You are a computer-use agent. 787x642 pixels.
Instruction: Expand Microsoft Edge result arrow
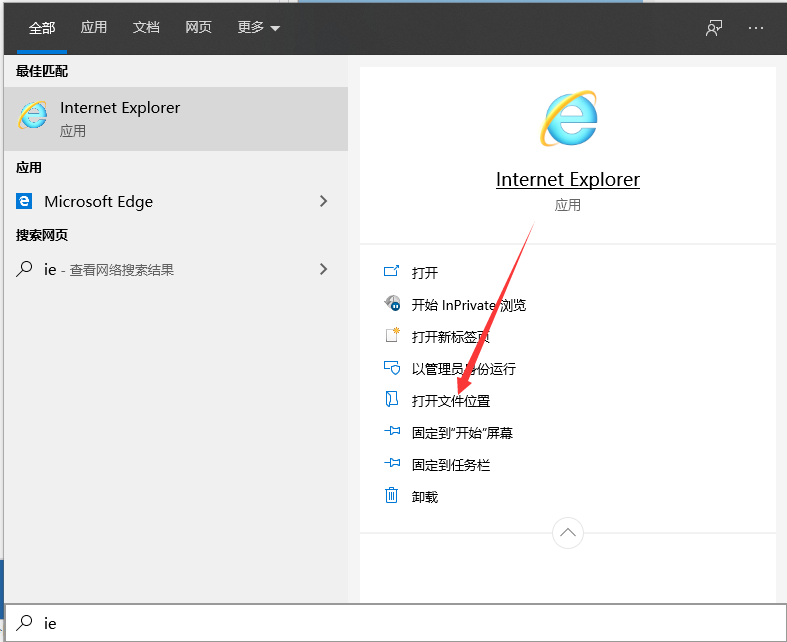click(x=323, y=201)
